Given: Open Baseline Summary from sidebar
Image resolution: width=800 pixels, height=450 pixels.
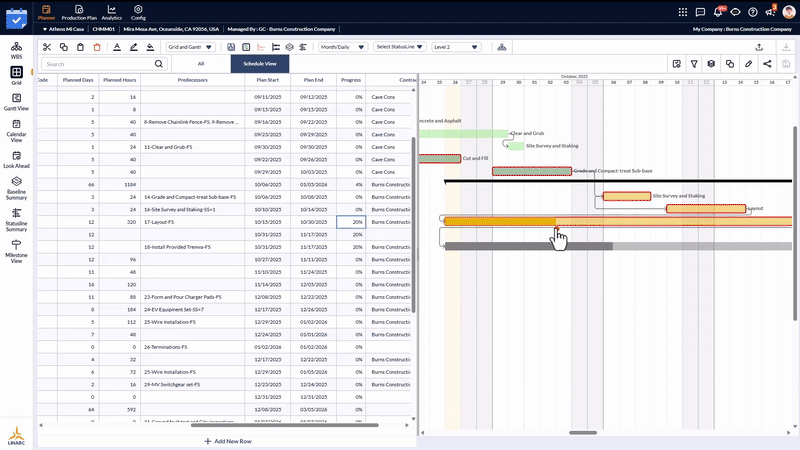Looking at the screenshot, I should pos(16,187).
